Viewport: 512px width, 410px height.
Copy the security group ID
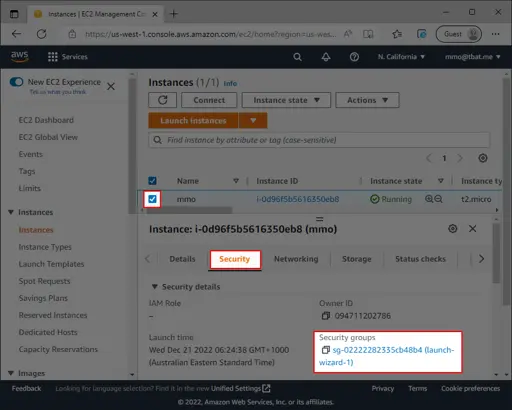tap(326, 350)
